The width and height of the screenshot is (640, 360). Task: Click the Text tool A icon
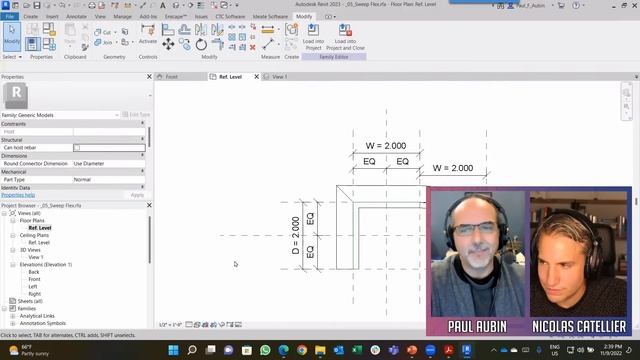[x=162, y=5]
